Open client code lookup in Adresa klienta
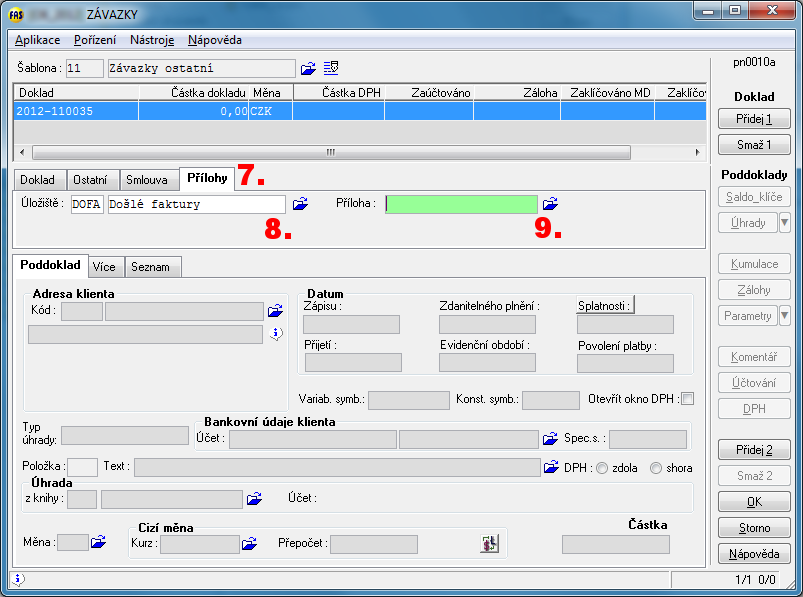 pos(275,311)
